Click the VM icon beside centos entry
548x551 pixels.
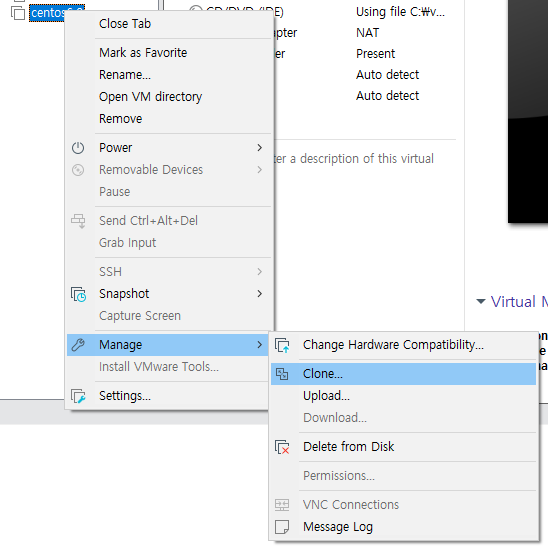point(18,13)
